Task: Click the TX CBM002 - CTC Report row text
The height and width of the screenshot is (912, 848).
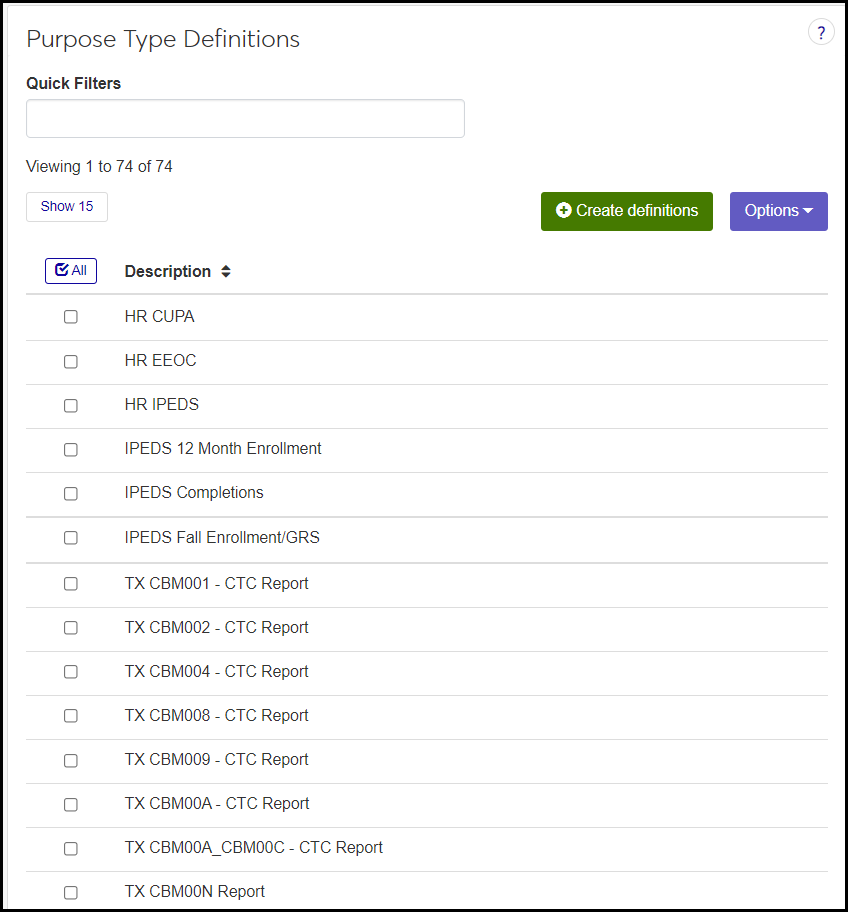Action: click(x=216, y=628)
